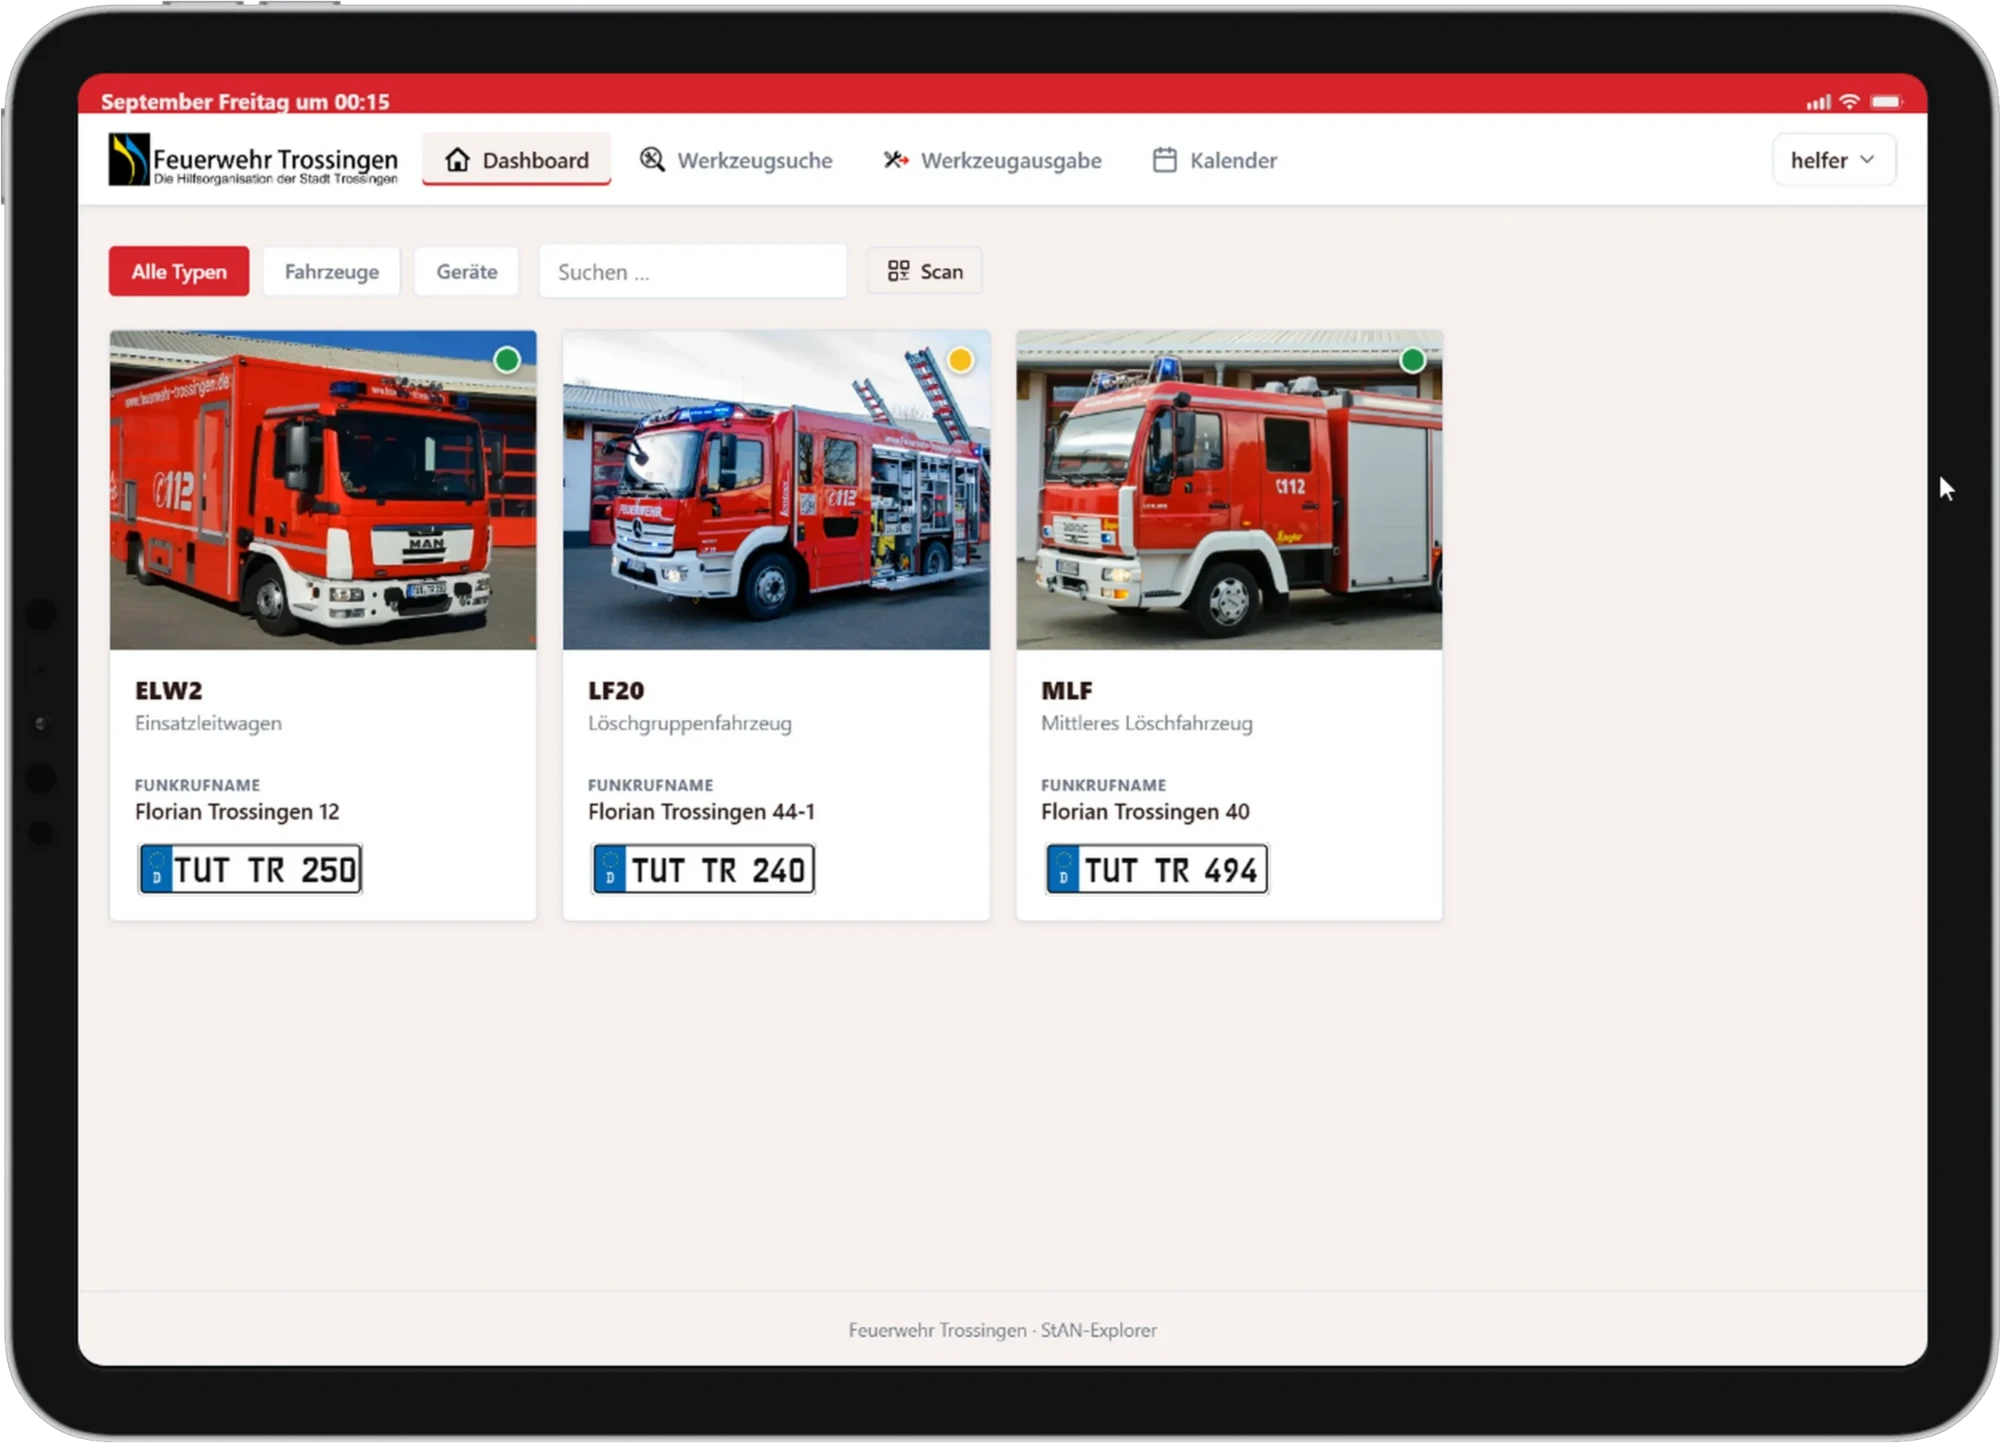Click green status dot on ELW2 card
2000x1443 pixels.
507,360
